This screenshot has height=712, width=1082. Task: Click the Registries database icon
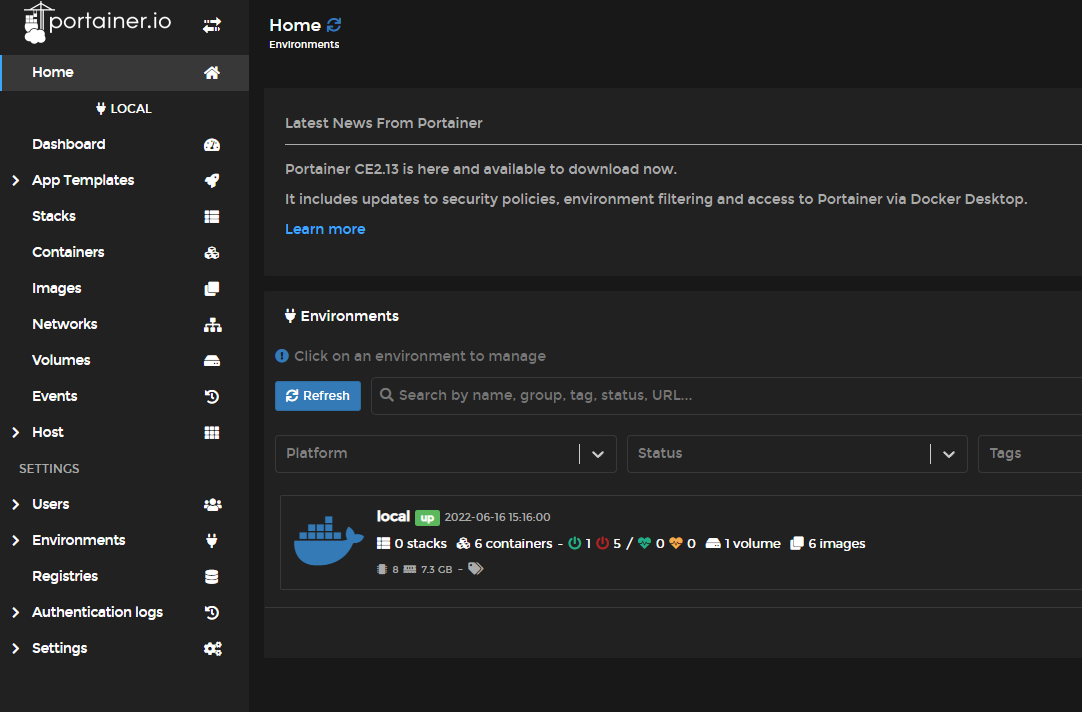(212, 577)
